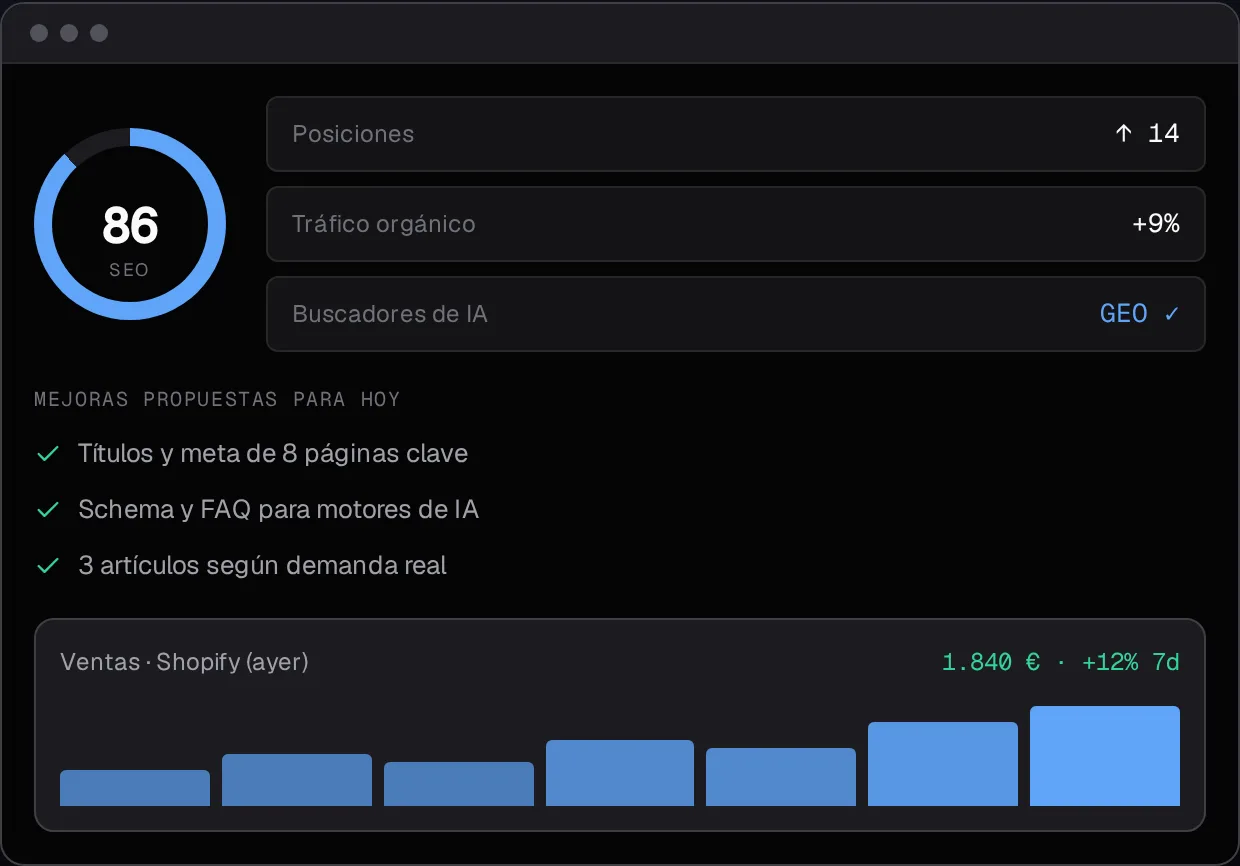The image size is (1240, 866).
Task: Click the value +9% in Tráfico orgánico
Action: pos(1156,224)
